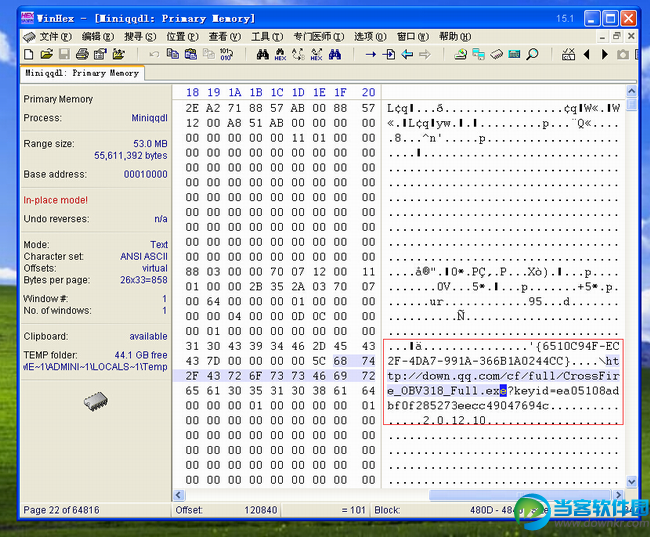This screenshot has width=650, height=537.
Task: Select the Miniqqdl: Primary Memory tab
Action: [x=82, y=73]
